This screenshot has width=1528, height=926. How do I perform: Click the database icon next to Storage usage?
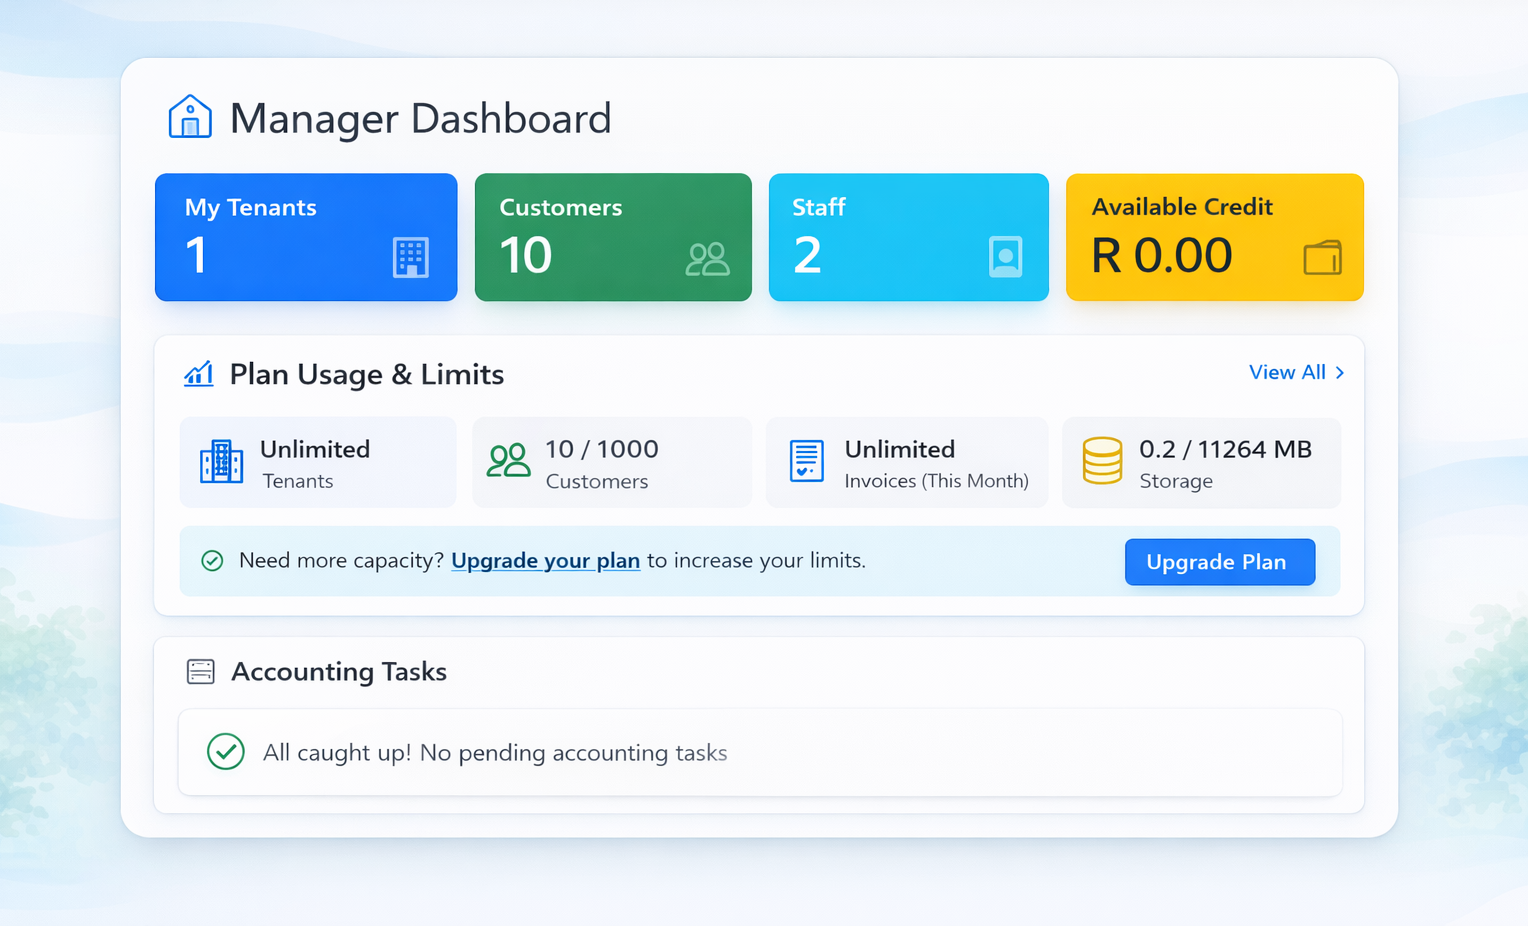click(1102, 462)
